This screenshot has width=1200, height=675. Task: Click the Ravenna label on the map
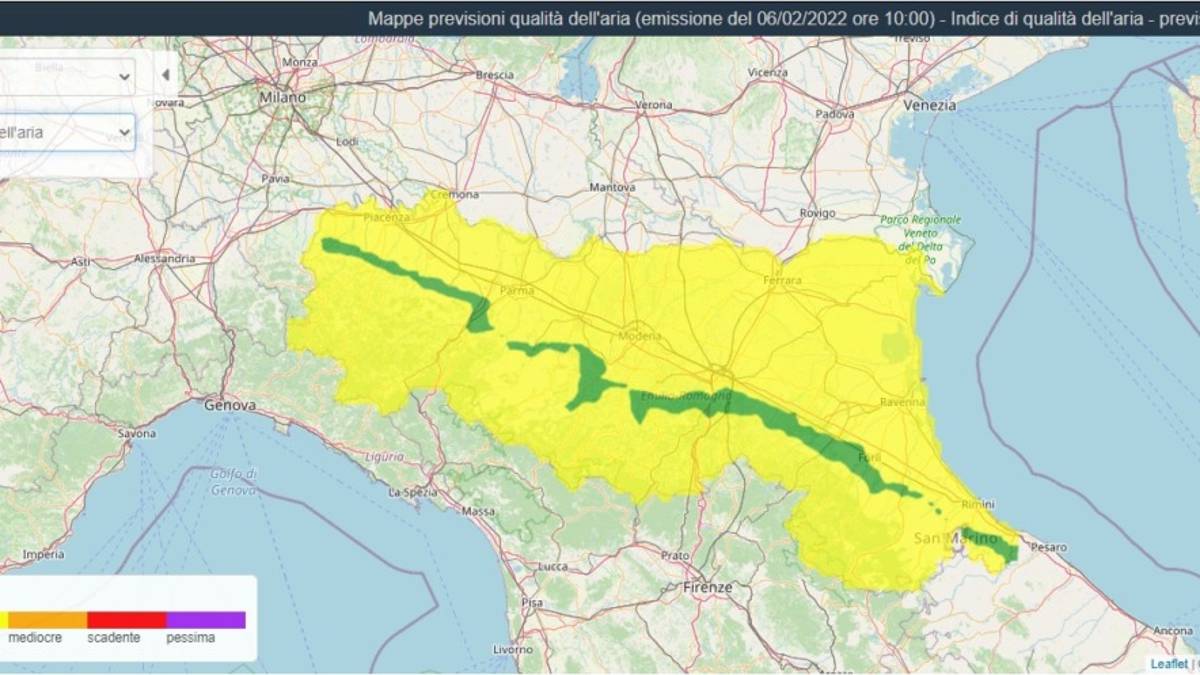[x=903, y=402]
